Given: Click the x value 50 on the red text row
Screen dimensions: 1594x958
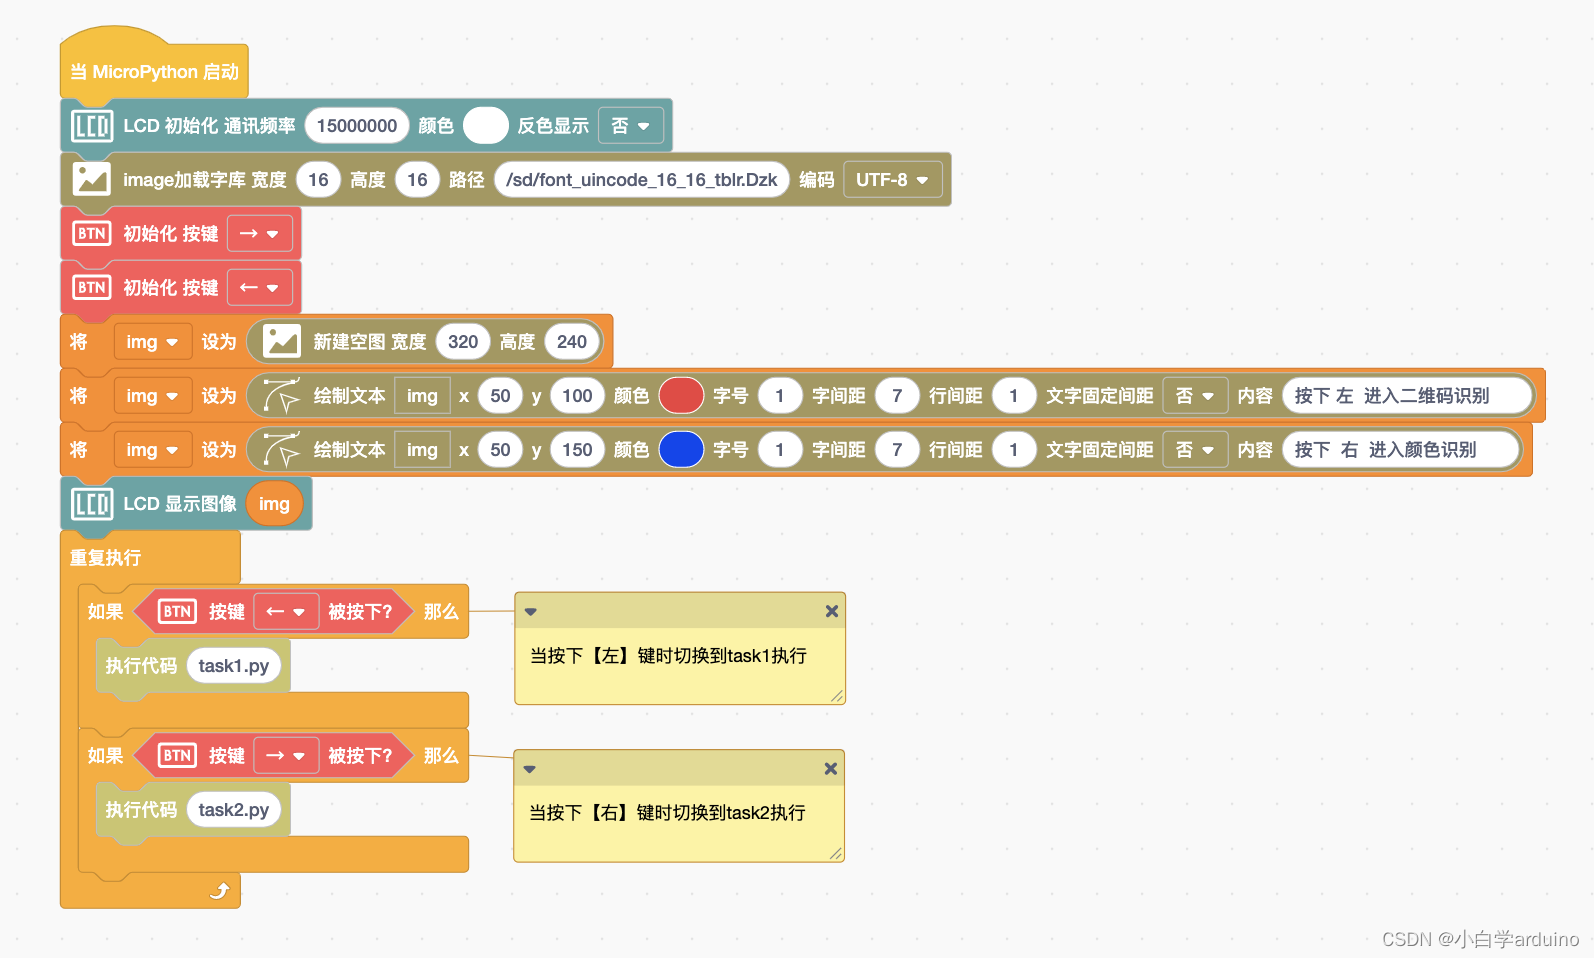Looking at the screenshot, I should 500,396.
